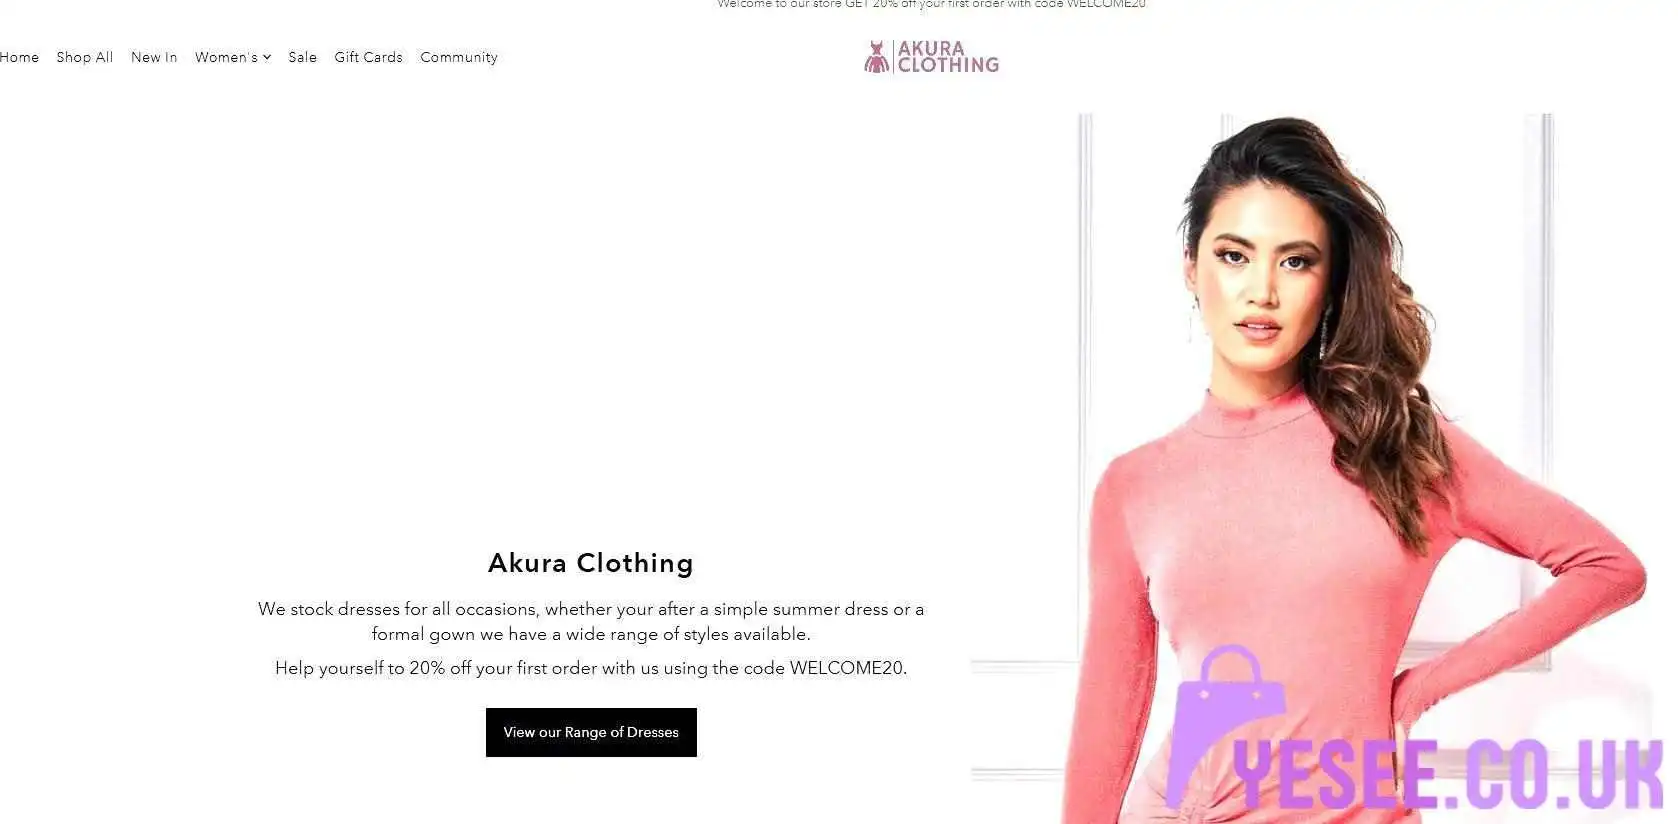Click View our Range of Dresses button
The image size is (1678, 824).
(x=591, y=732)
